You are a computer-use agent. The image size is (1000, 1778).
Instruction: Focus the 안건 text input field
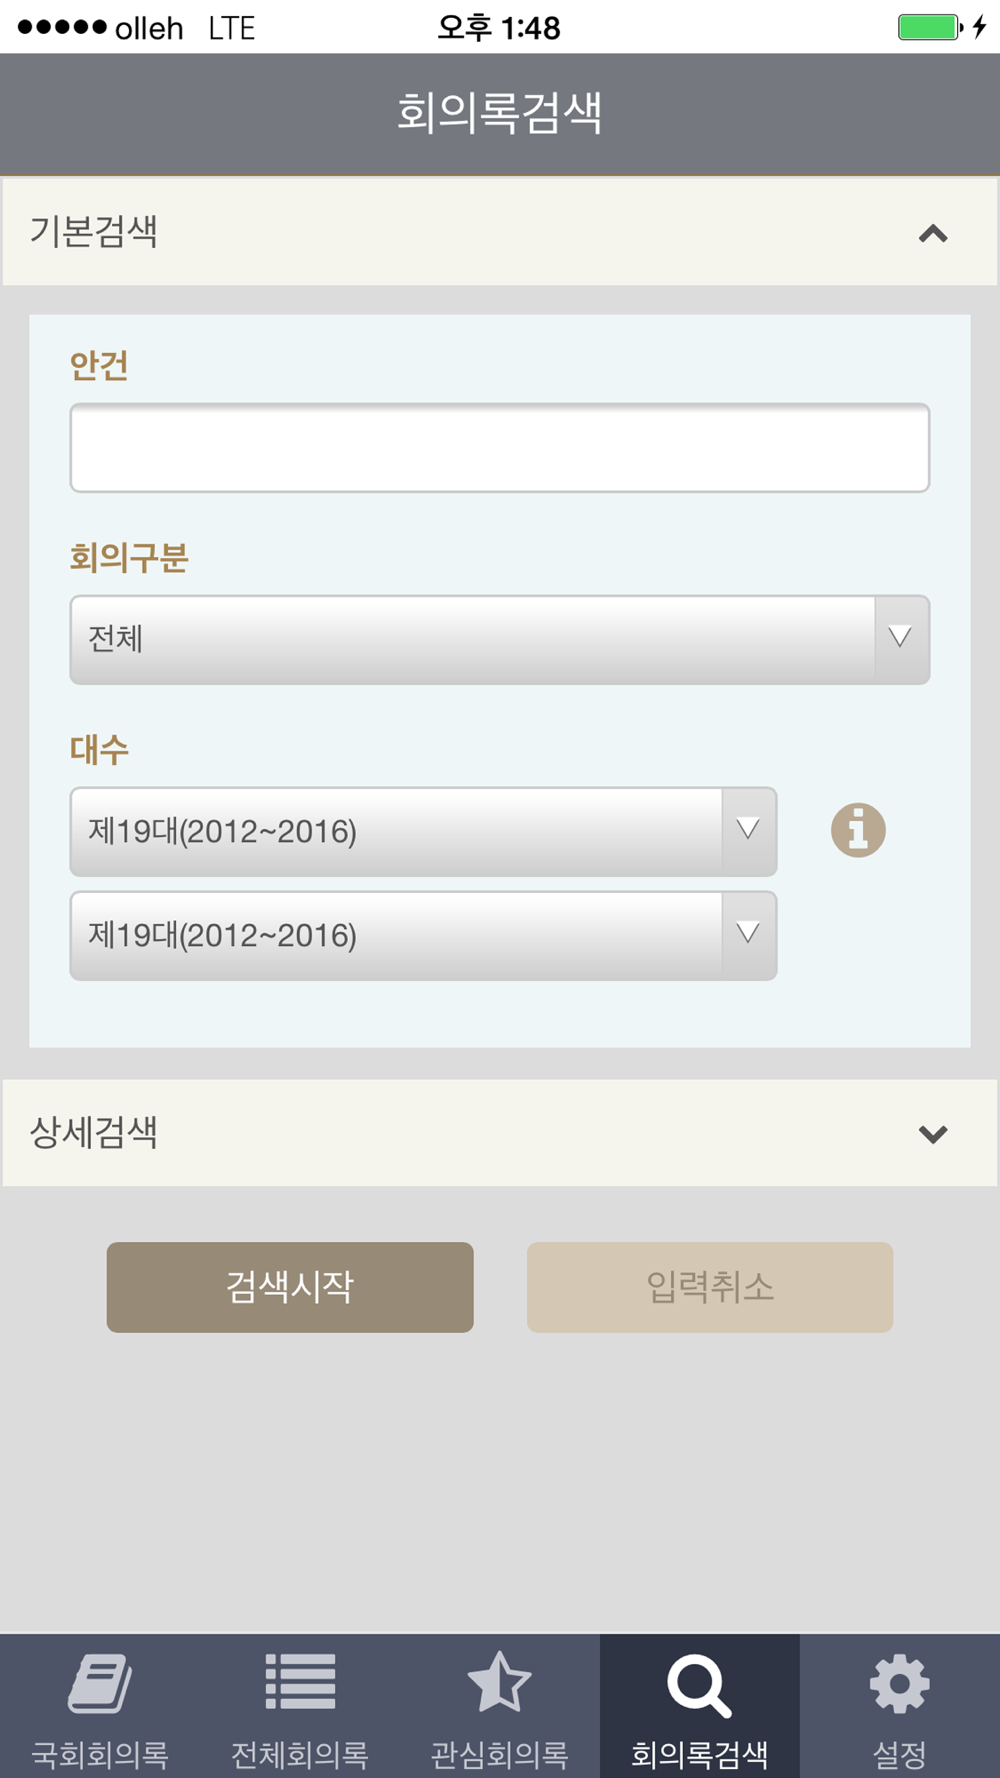click(x=499, y=448)
